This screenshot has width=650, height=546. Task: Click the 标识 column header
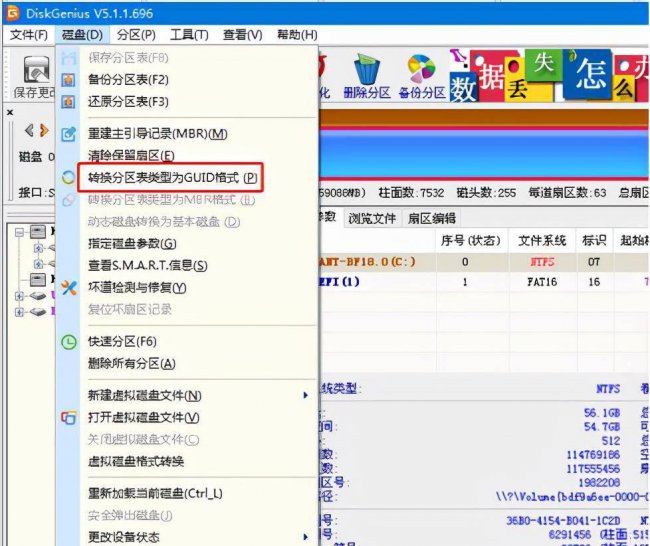click(594, 240)
